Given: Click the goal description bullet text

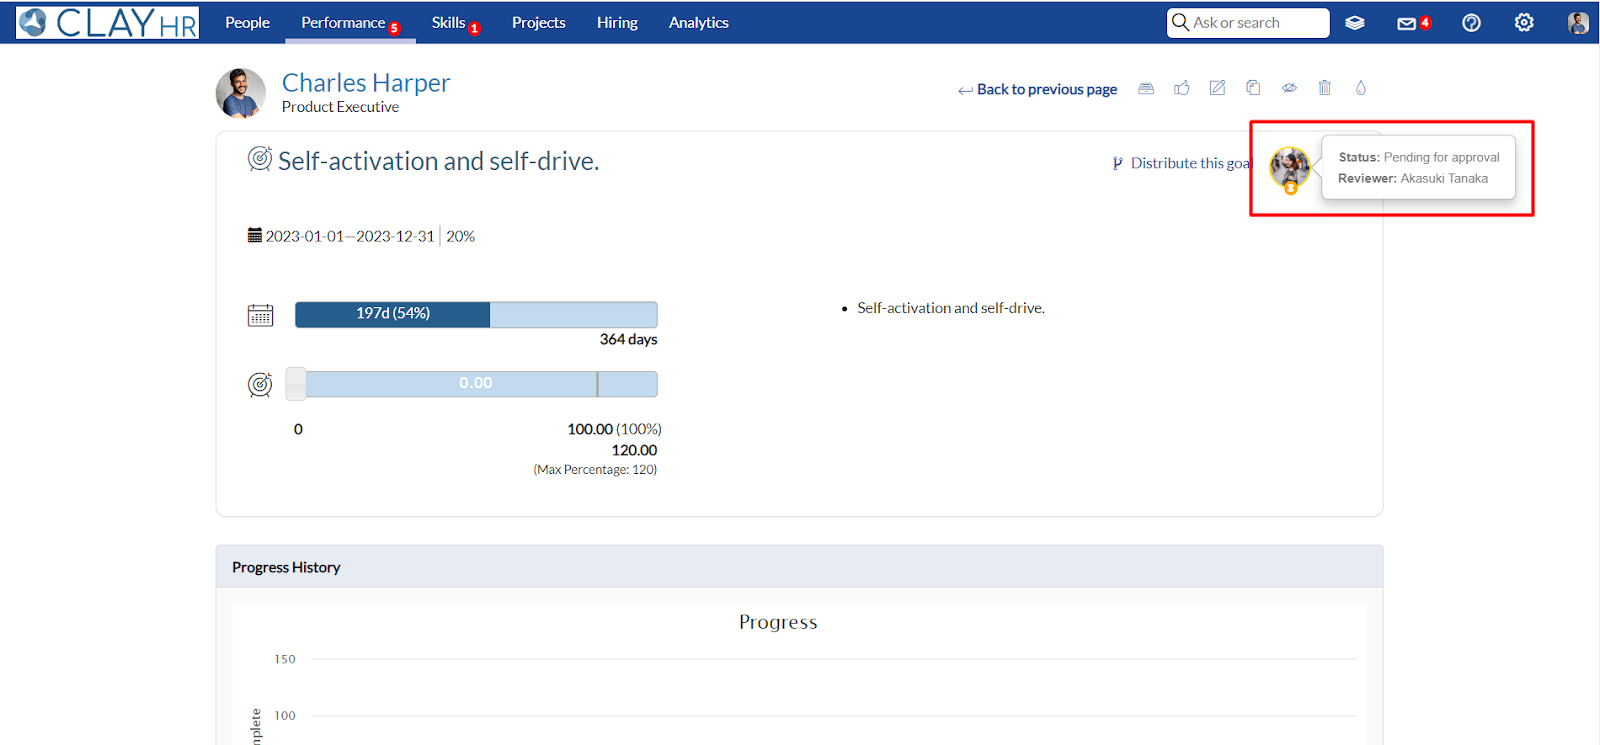Looking at the screenshot, I should [x=950, y=308].
